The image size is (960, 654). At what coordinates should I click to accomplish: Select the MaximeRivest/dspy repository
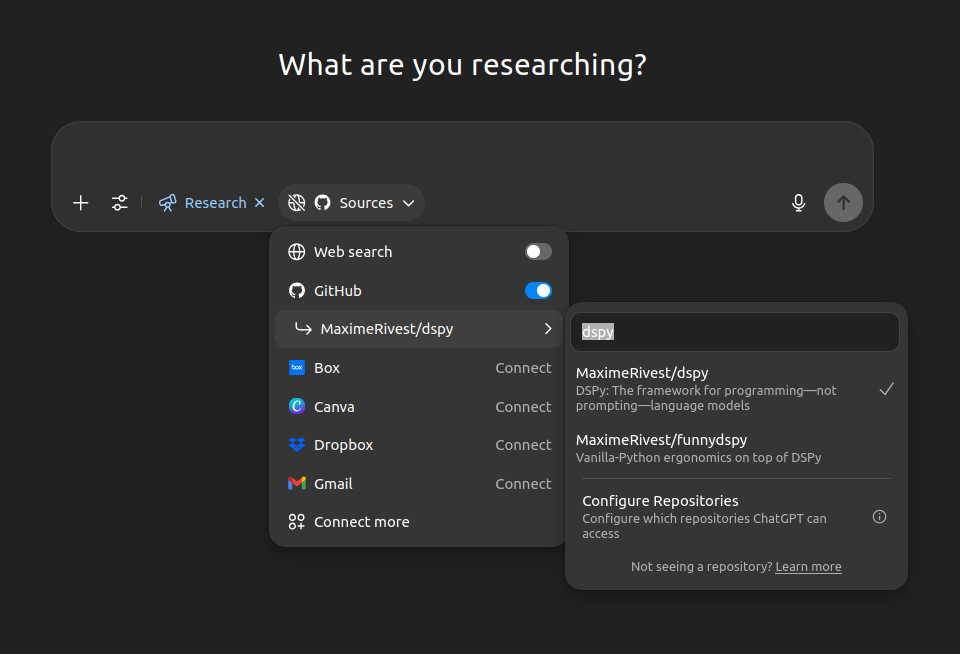[735, 388]
